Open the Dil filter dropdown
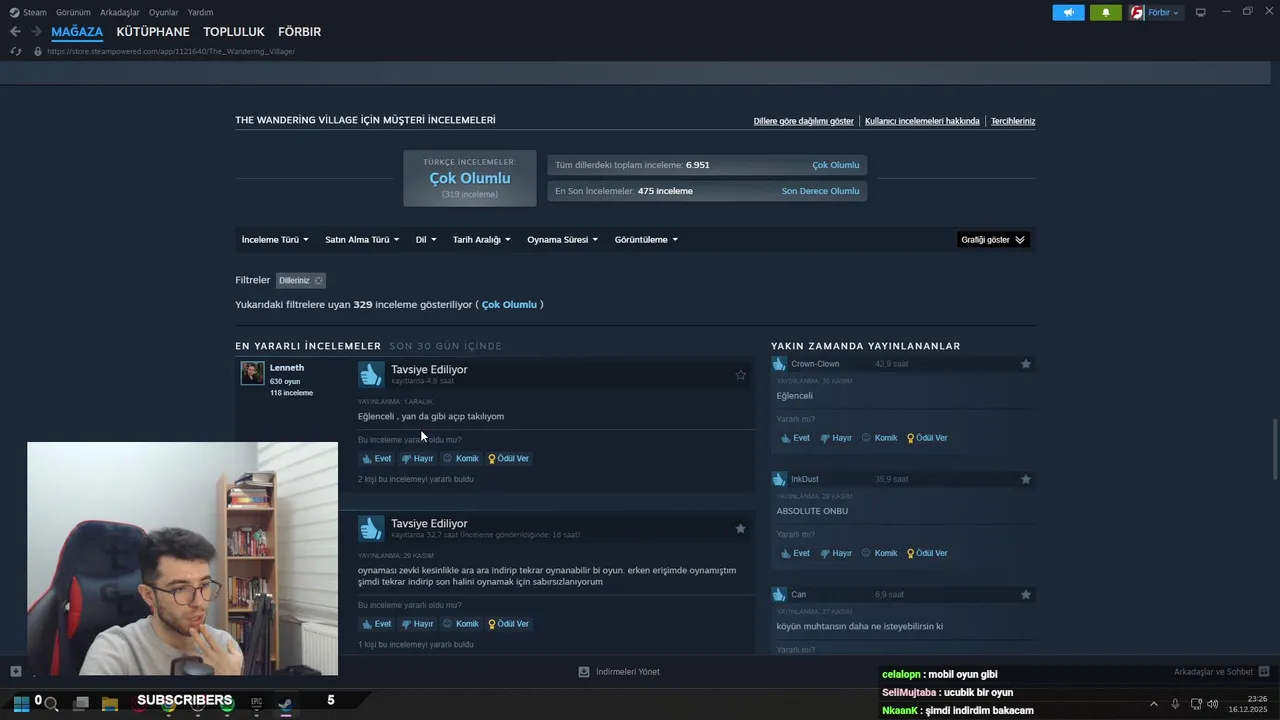Image resolution: width=1280 pixels, height=720 pixels. 426,240
